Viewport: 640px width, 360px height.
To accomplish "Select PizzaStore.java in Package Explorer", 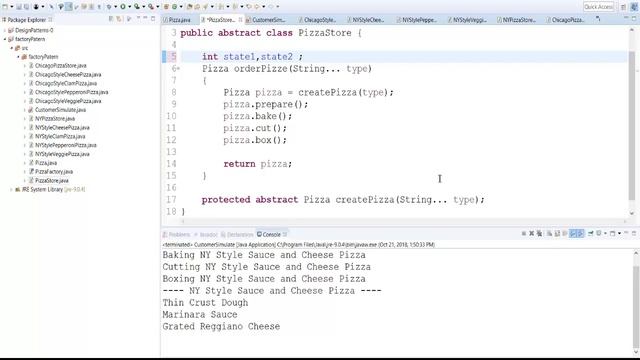I will click(51, 180).
